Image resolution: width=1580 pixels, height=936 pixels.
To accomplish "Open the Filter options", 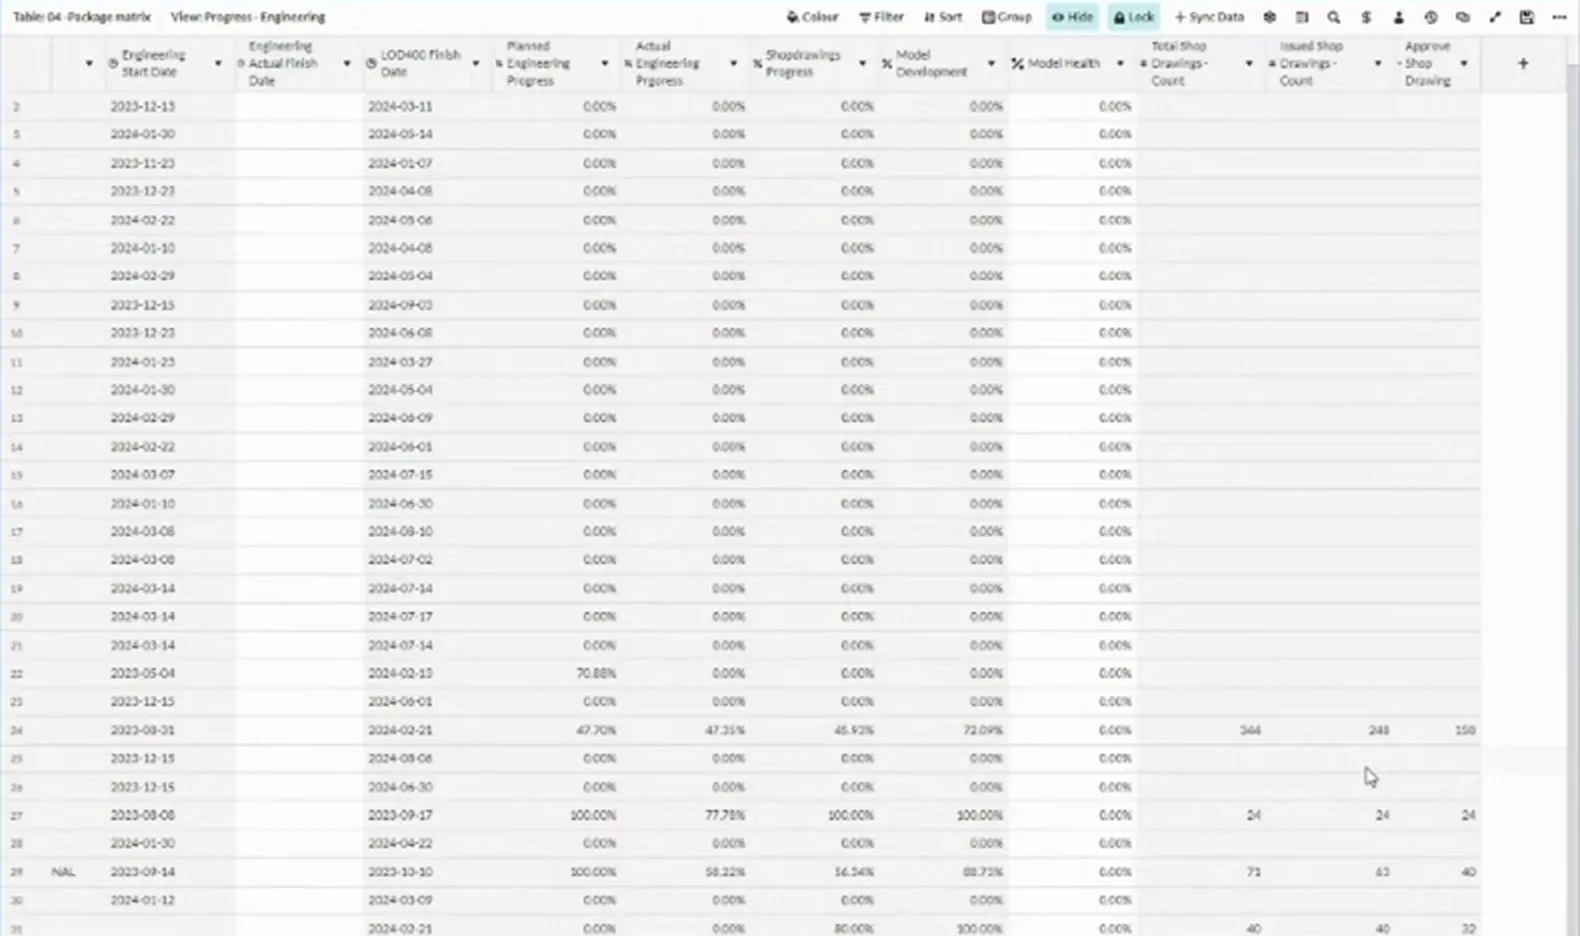I will click(x=881, y=17).
